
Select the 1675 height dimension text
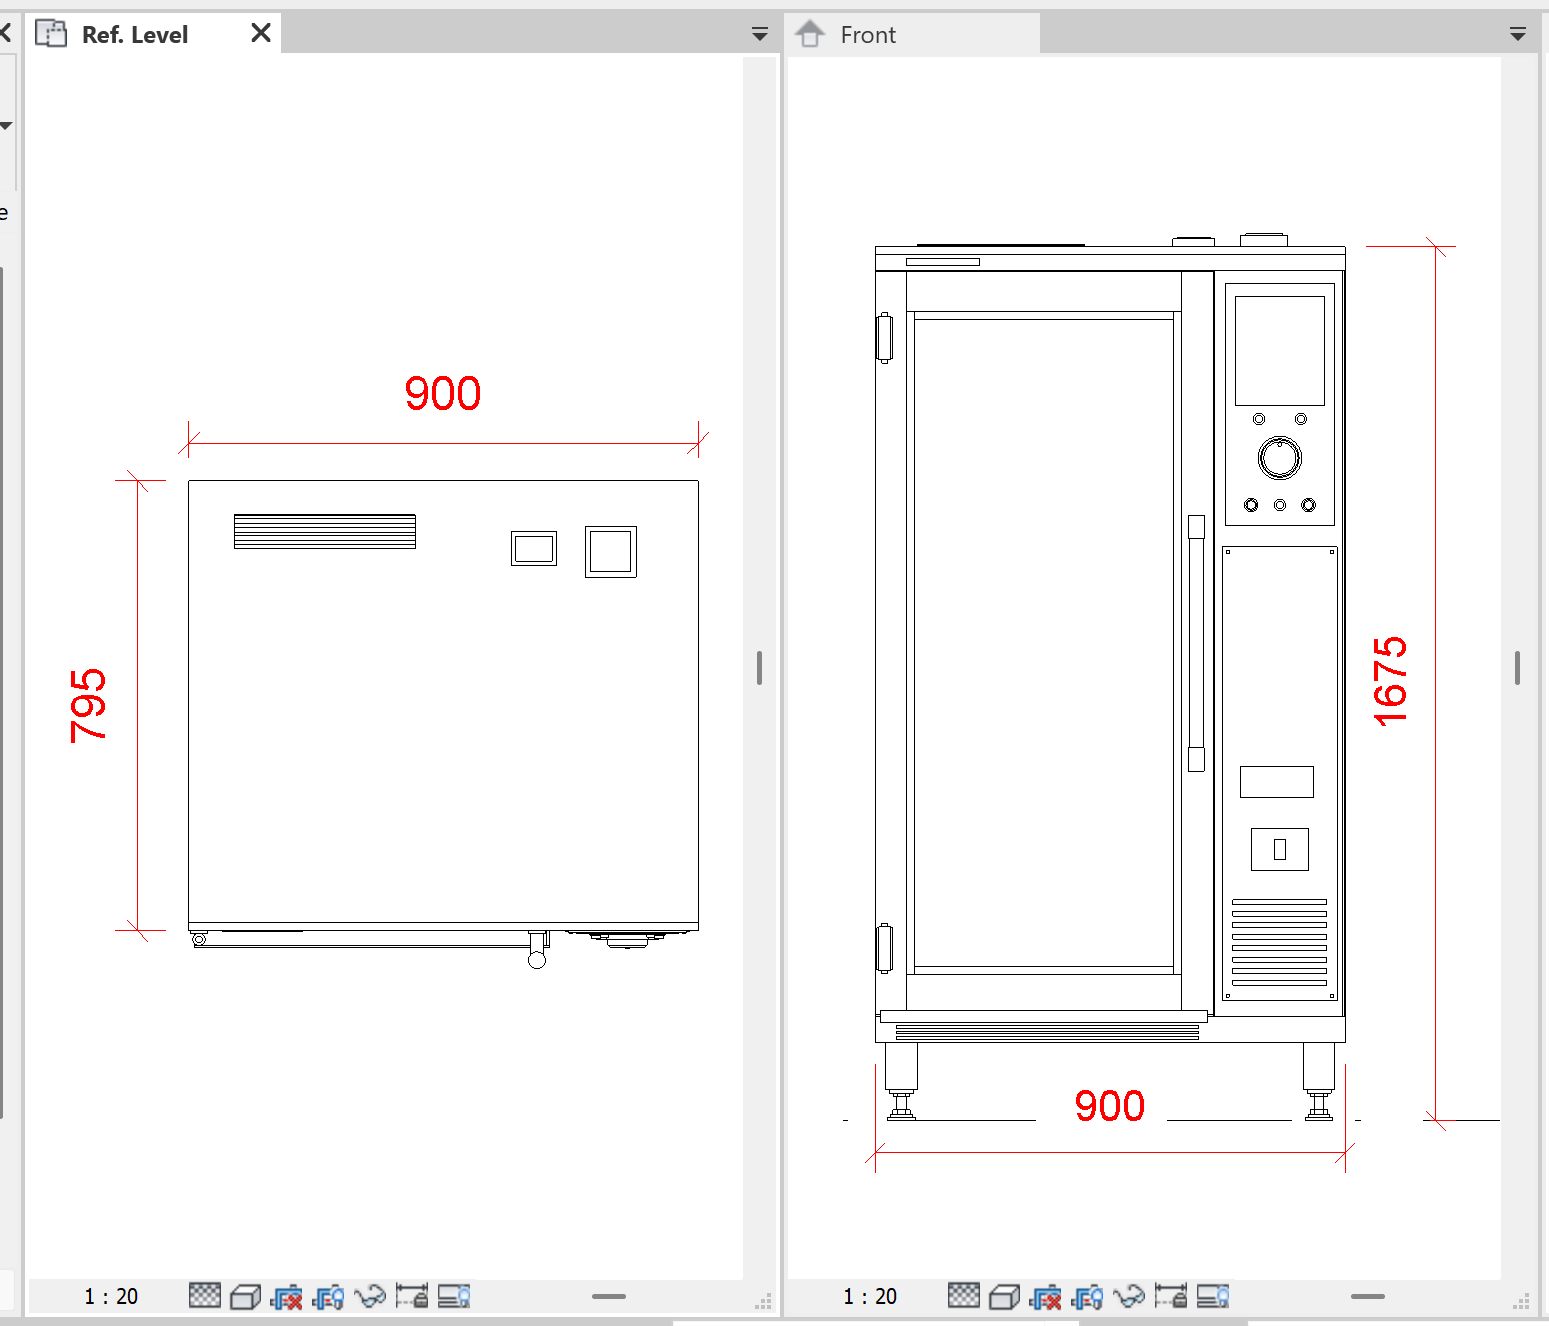(x=1390, y=681)
